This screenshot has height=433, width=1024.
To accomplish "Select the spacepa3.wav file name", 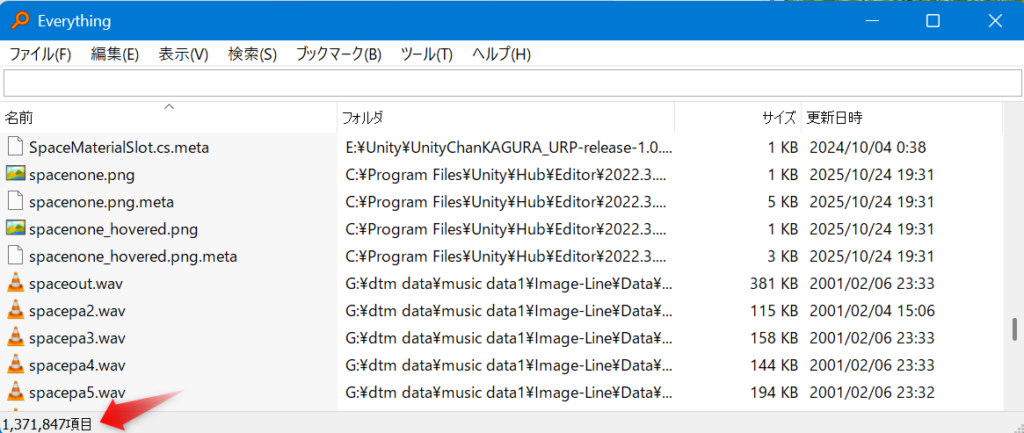I will [77, 337].
